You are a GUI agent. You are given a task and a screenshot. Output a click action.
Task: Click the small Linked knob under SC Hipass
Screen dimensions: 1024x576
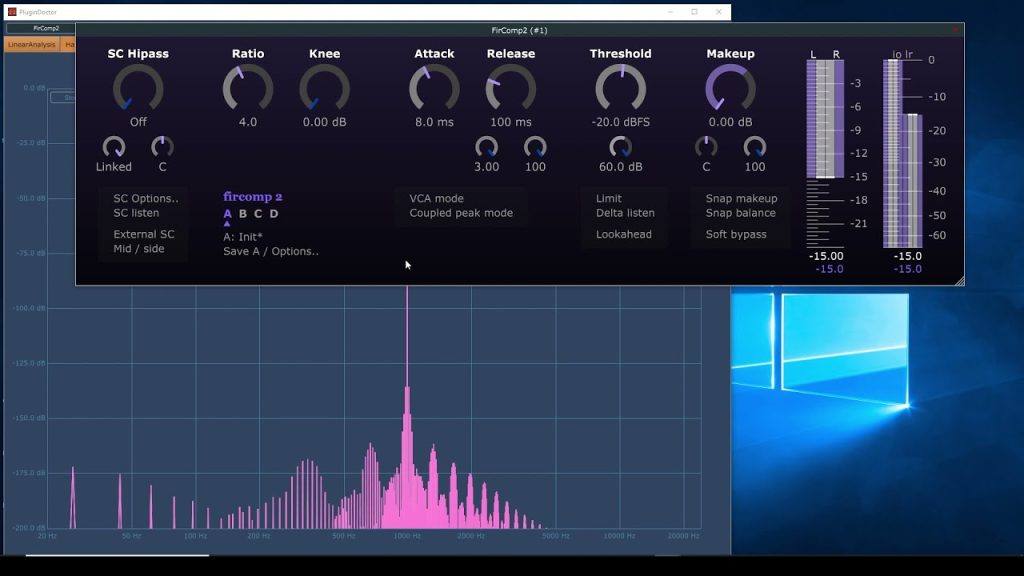tap(114, 147)
